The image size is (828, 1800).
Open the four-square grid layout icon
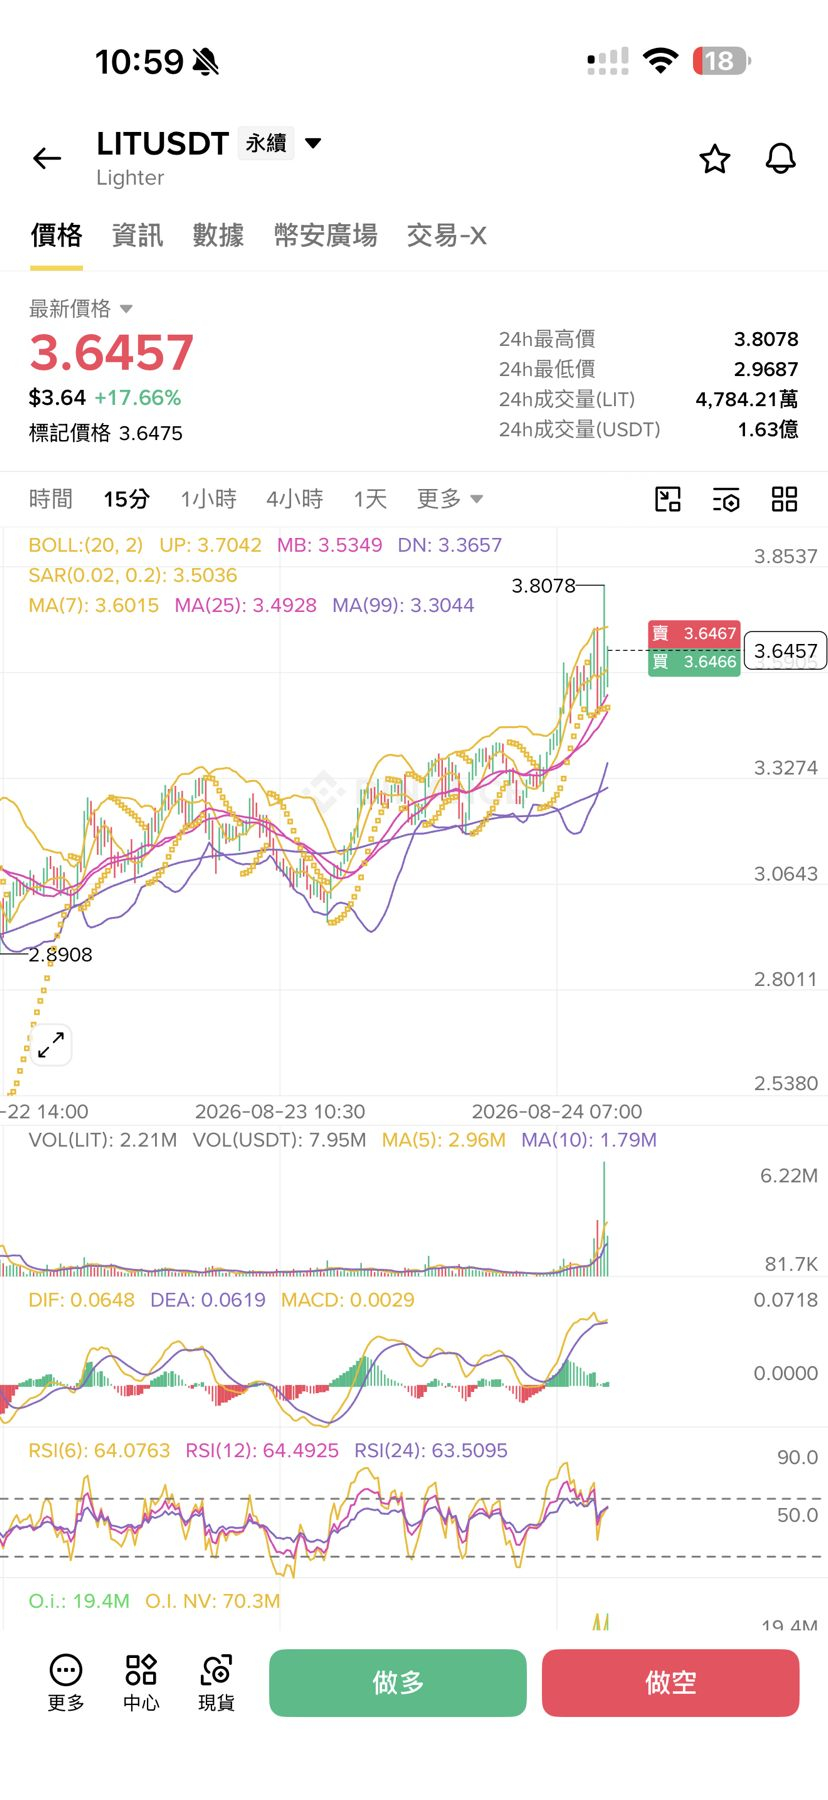click(x=784, y=499)
